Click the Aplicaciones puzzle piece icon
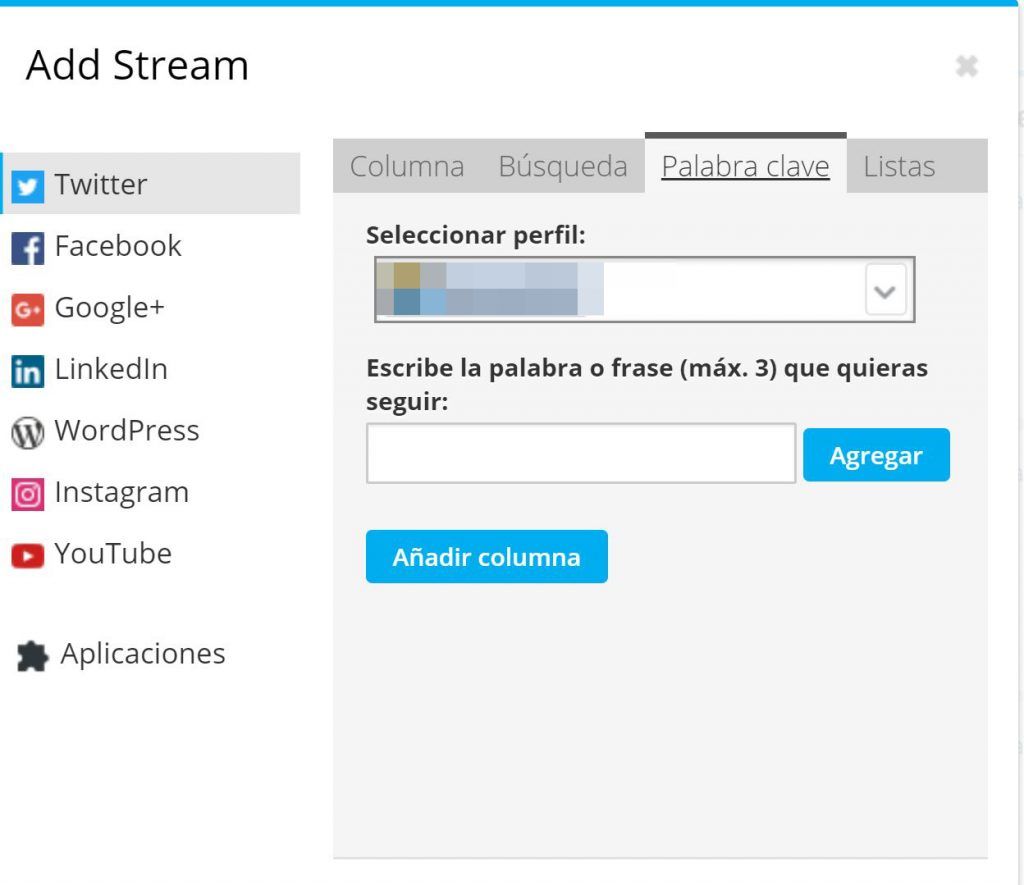The image size is (1024, 885). (x=33, y=656)
